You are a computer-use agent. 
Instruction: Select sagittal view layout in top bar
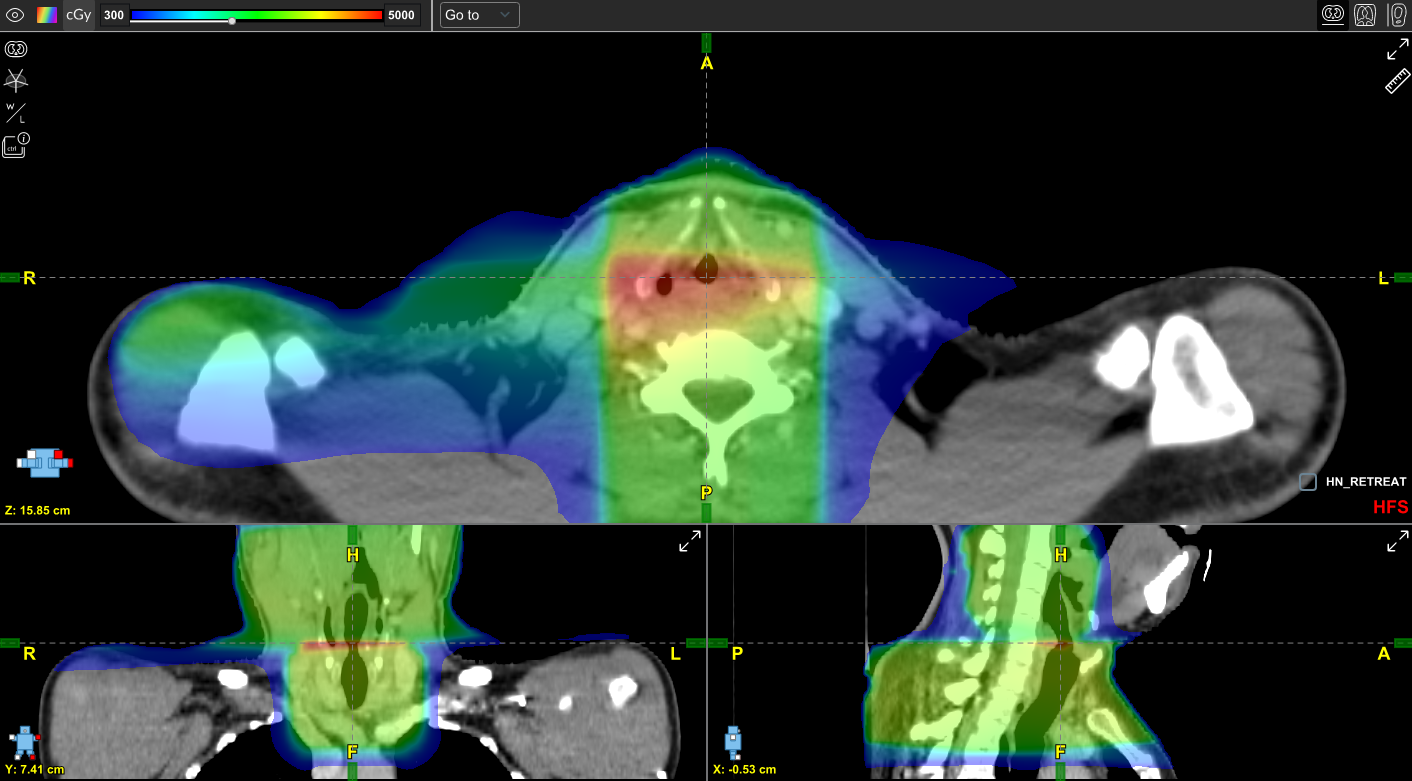1397,15
